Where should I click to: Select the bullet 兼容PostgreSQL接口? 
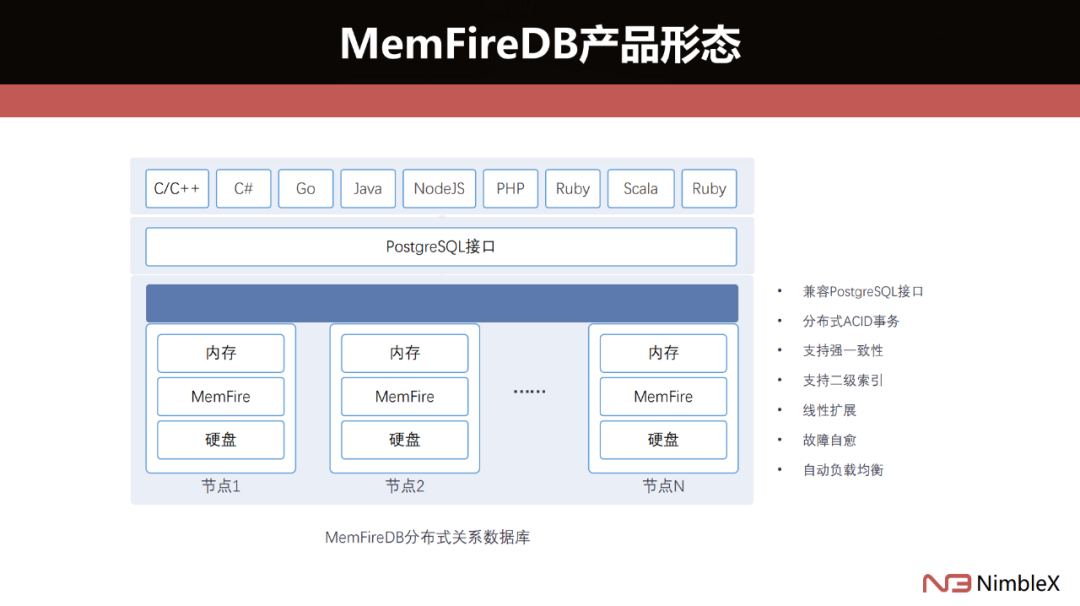click(862, 291)
